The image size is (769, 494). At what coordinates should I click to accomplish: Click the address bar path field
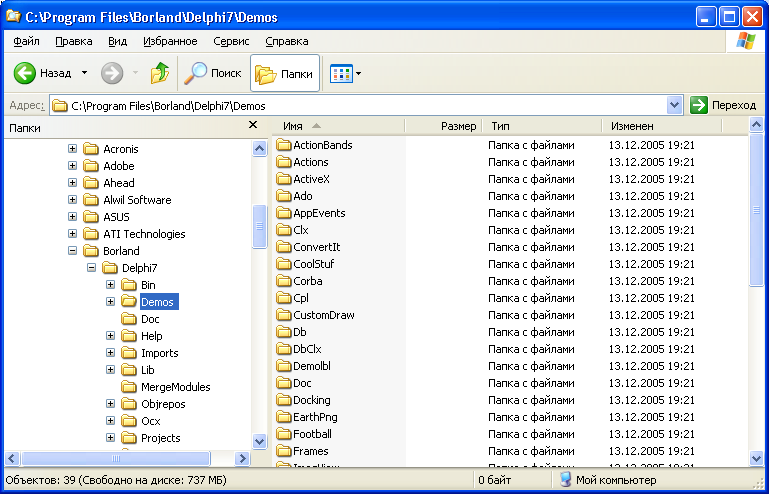point(358,105)
